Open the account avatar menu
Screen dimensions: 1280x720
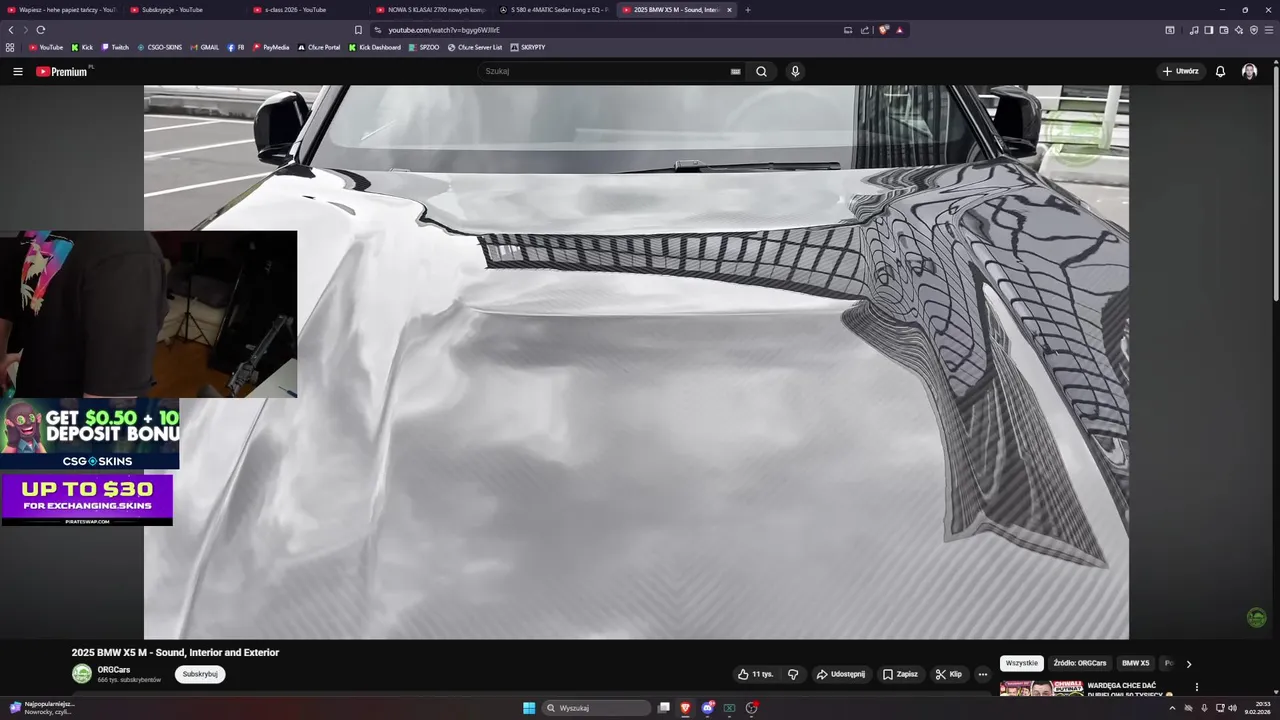tap(1249, 71)
